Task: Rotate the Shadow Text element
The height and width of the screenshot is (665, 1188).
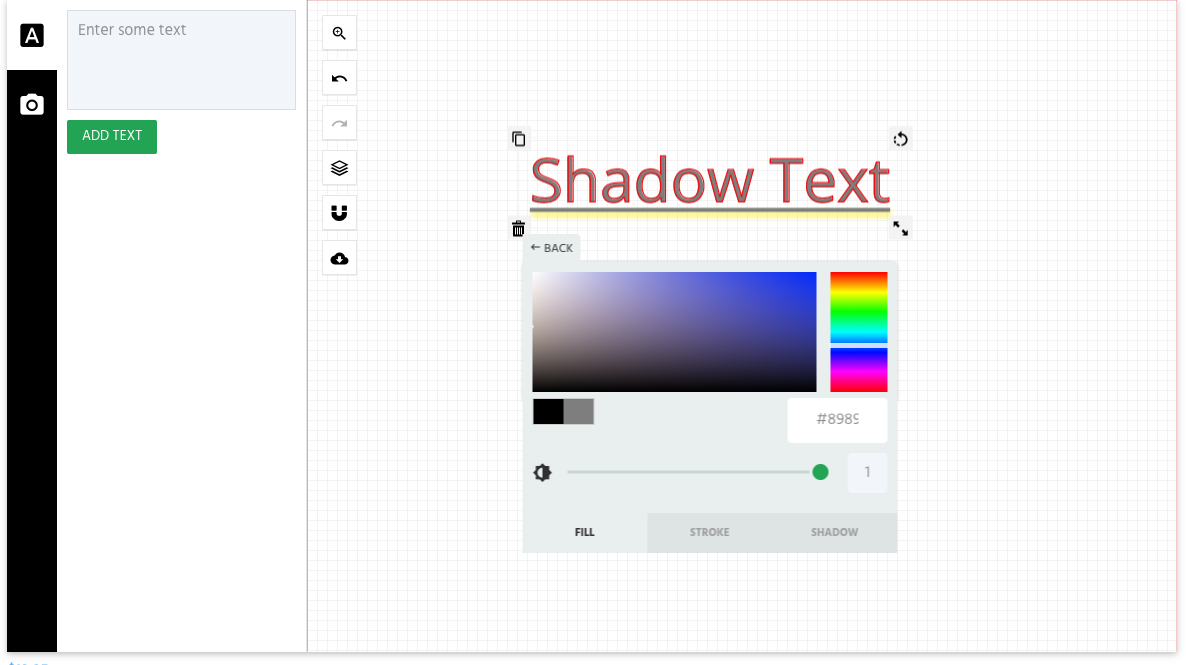Action: 900,138
